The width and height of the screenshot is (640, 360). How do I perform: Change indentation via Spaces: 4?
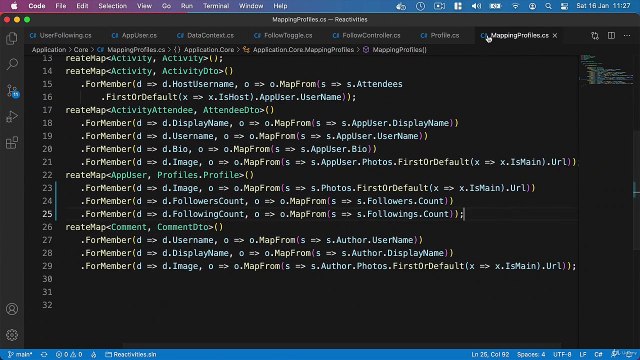tap(531, 354)
